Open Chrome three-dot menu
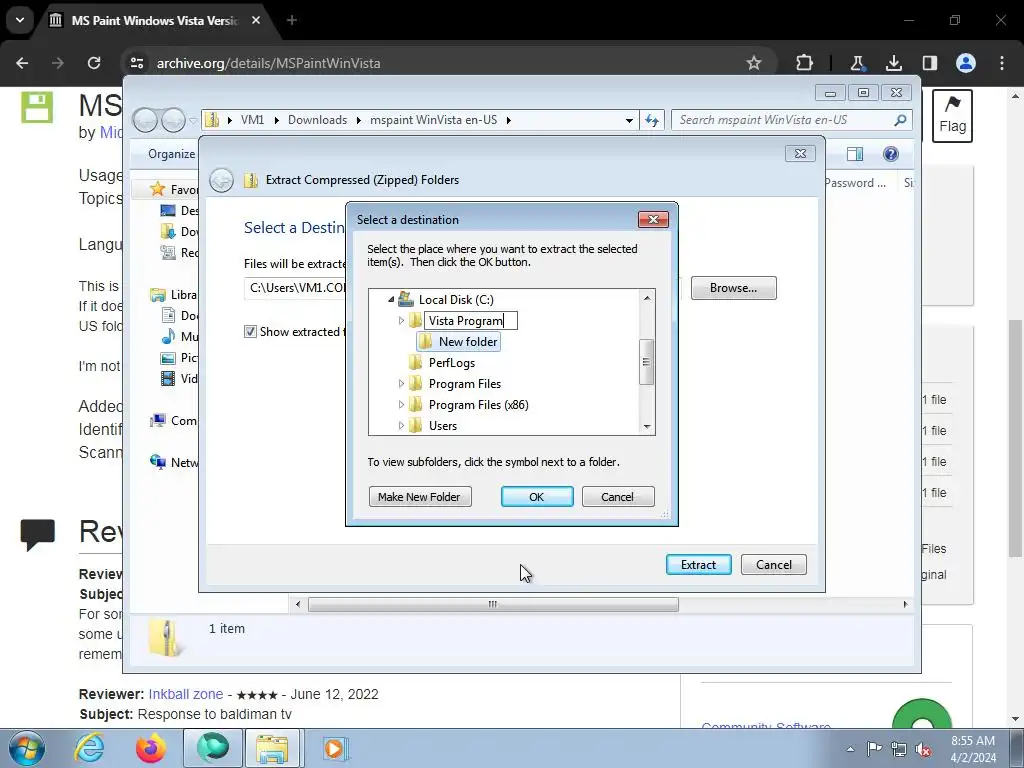Image resolution: width=1024 pixels, height=768 pixels. tap(1002, 63)
